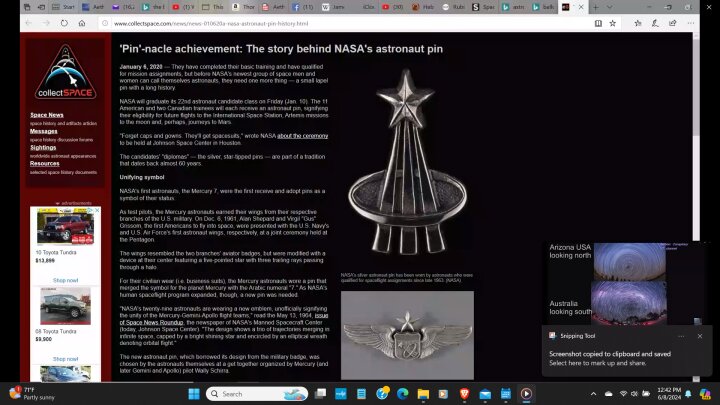
Task: Dismiss the Snipping Tool notification
Action: coord(700,336)
